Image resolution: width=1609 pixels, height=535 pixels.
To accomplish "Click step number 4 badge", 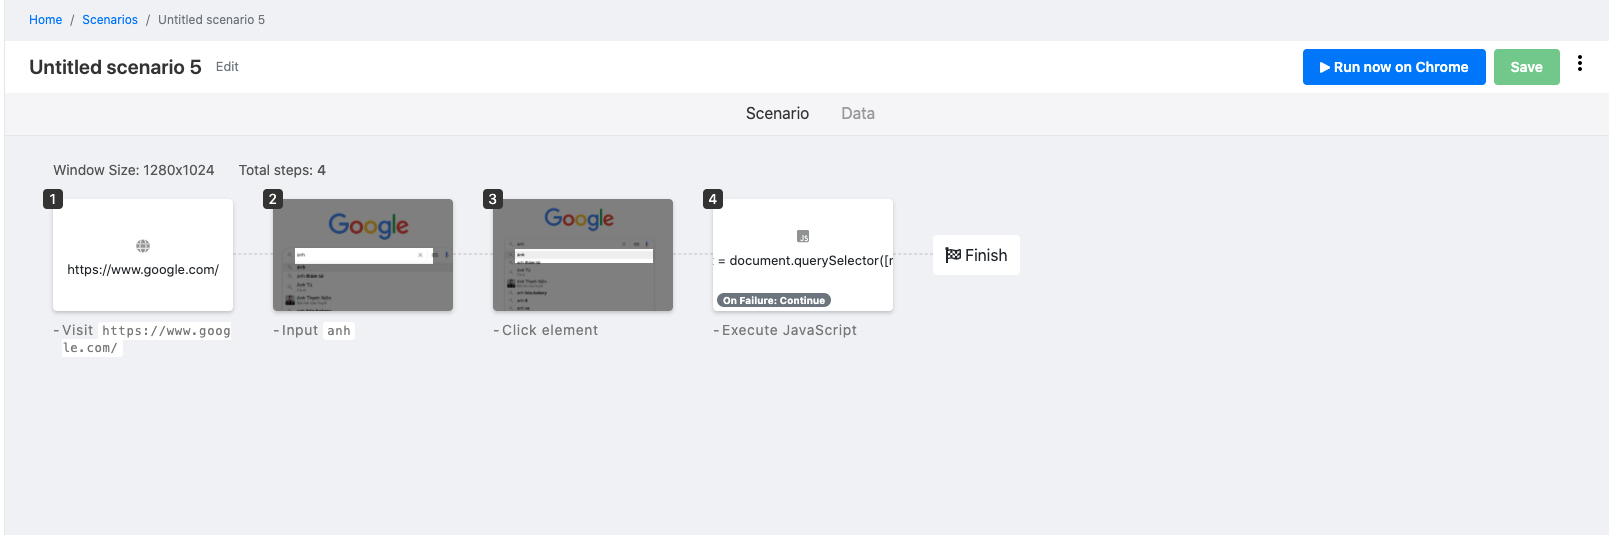I will pos(712,199).
